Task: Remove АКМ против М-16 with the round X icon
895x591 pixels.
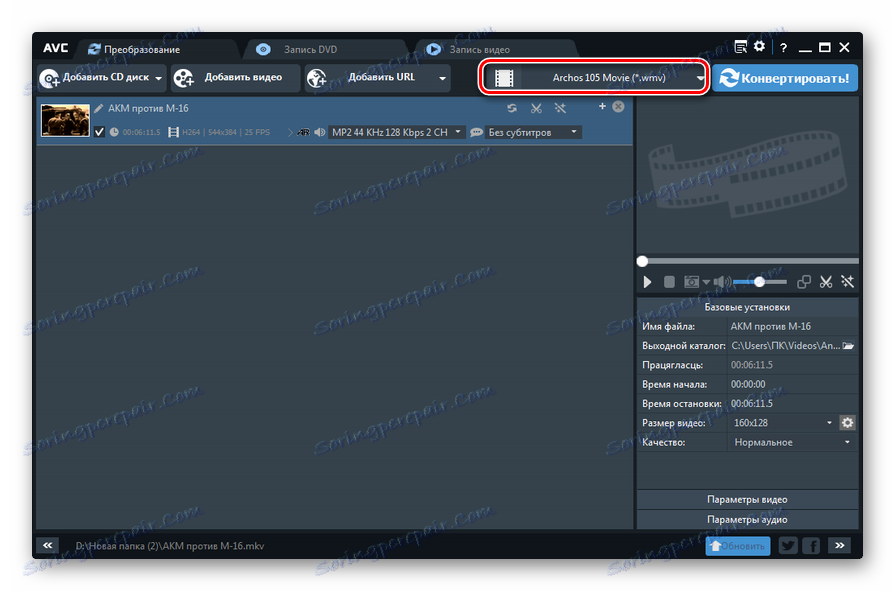Action: (x=618, y=107)
